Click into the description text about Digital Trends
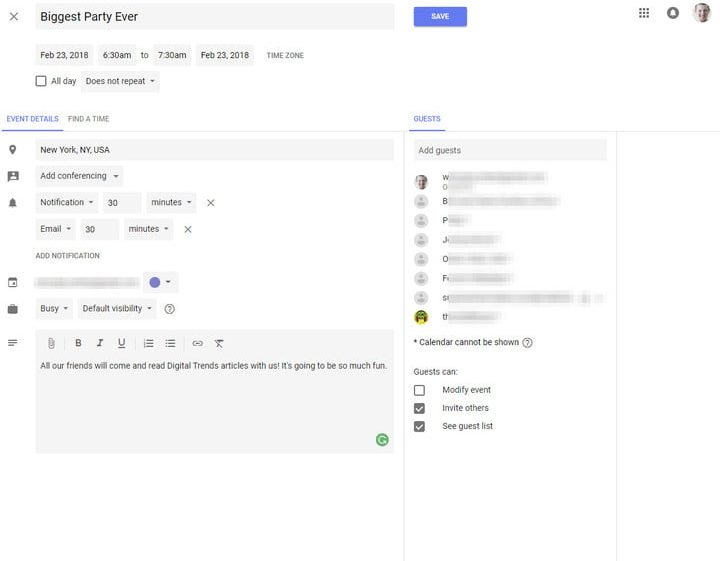 point(214,366)
